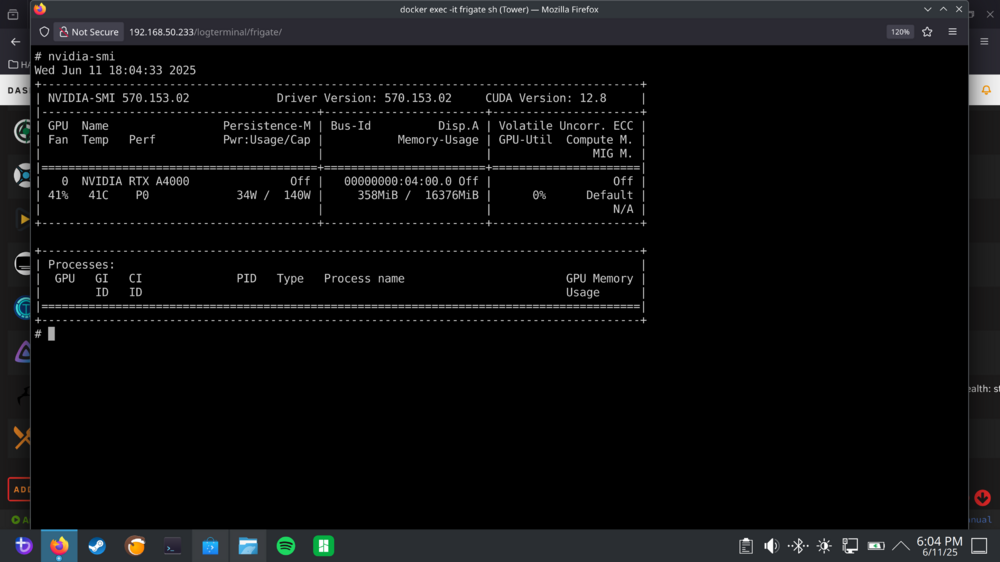Open the Konsole terminal from the taskbar
The width and height of the screenshot is (1000, 562).
[172, 545]
